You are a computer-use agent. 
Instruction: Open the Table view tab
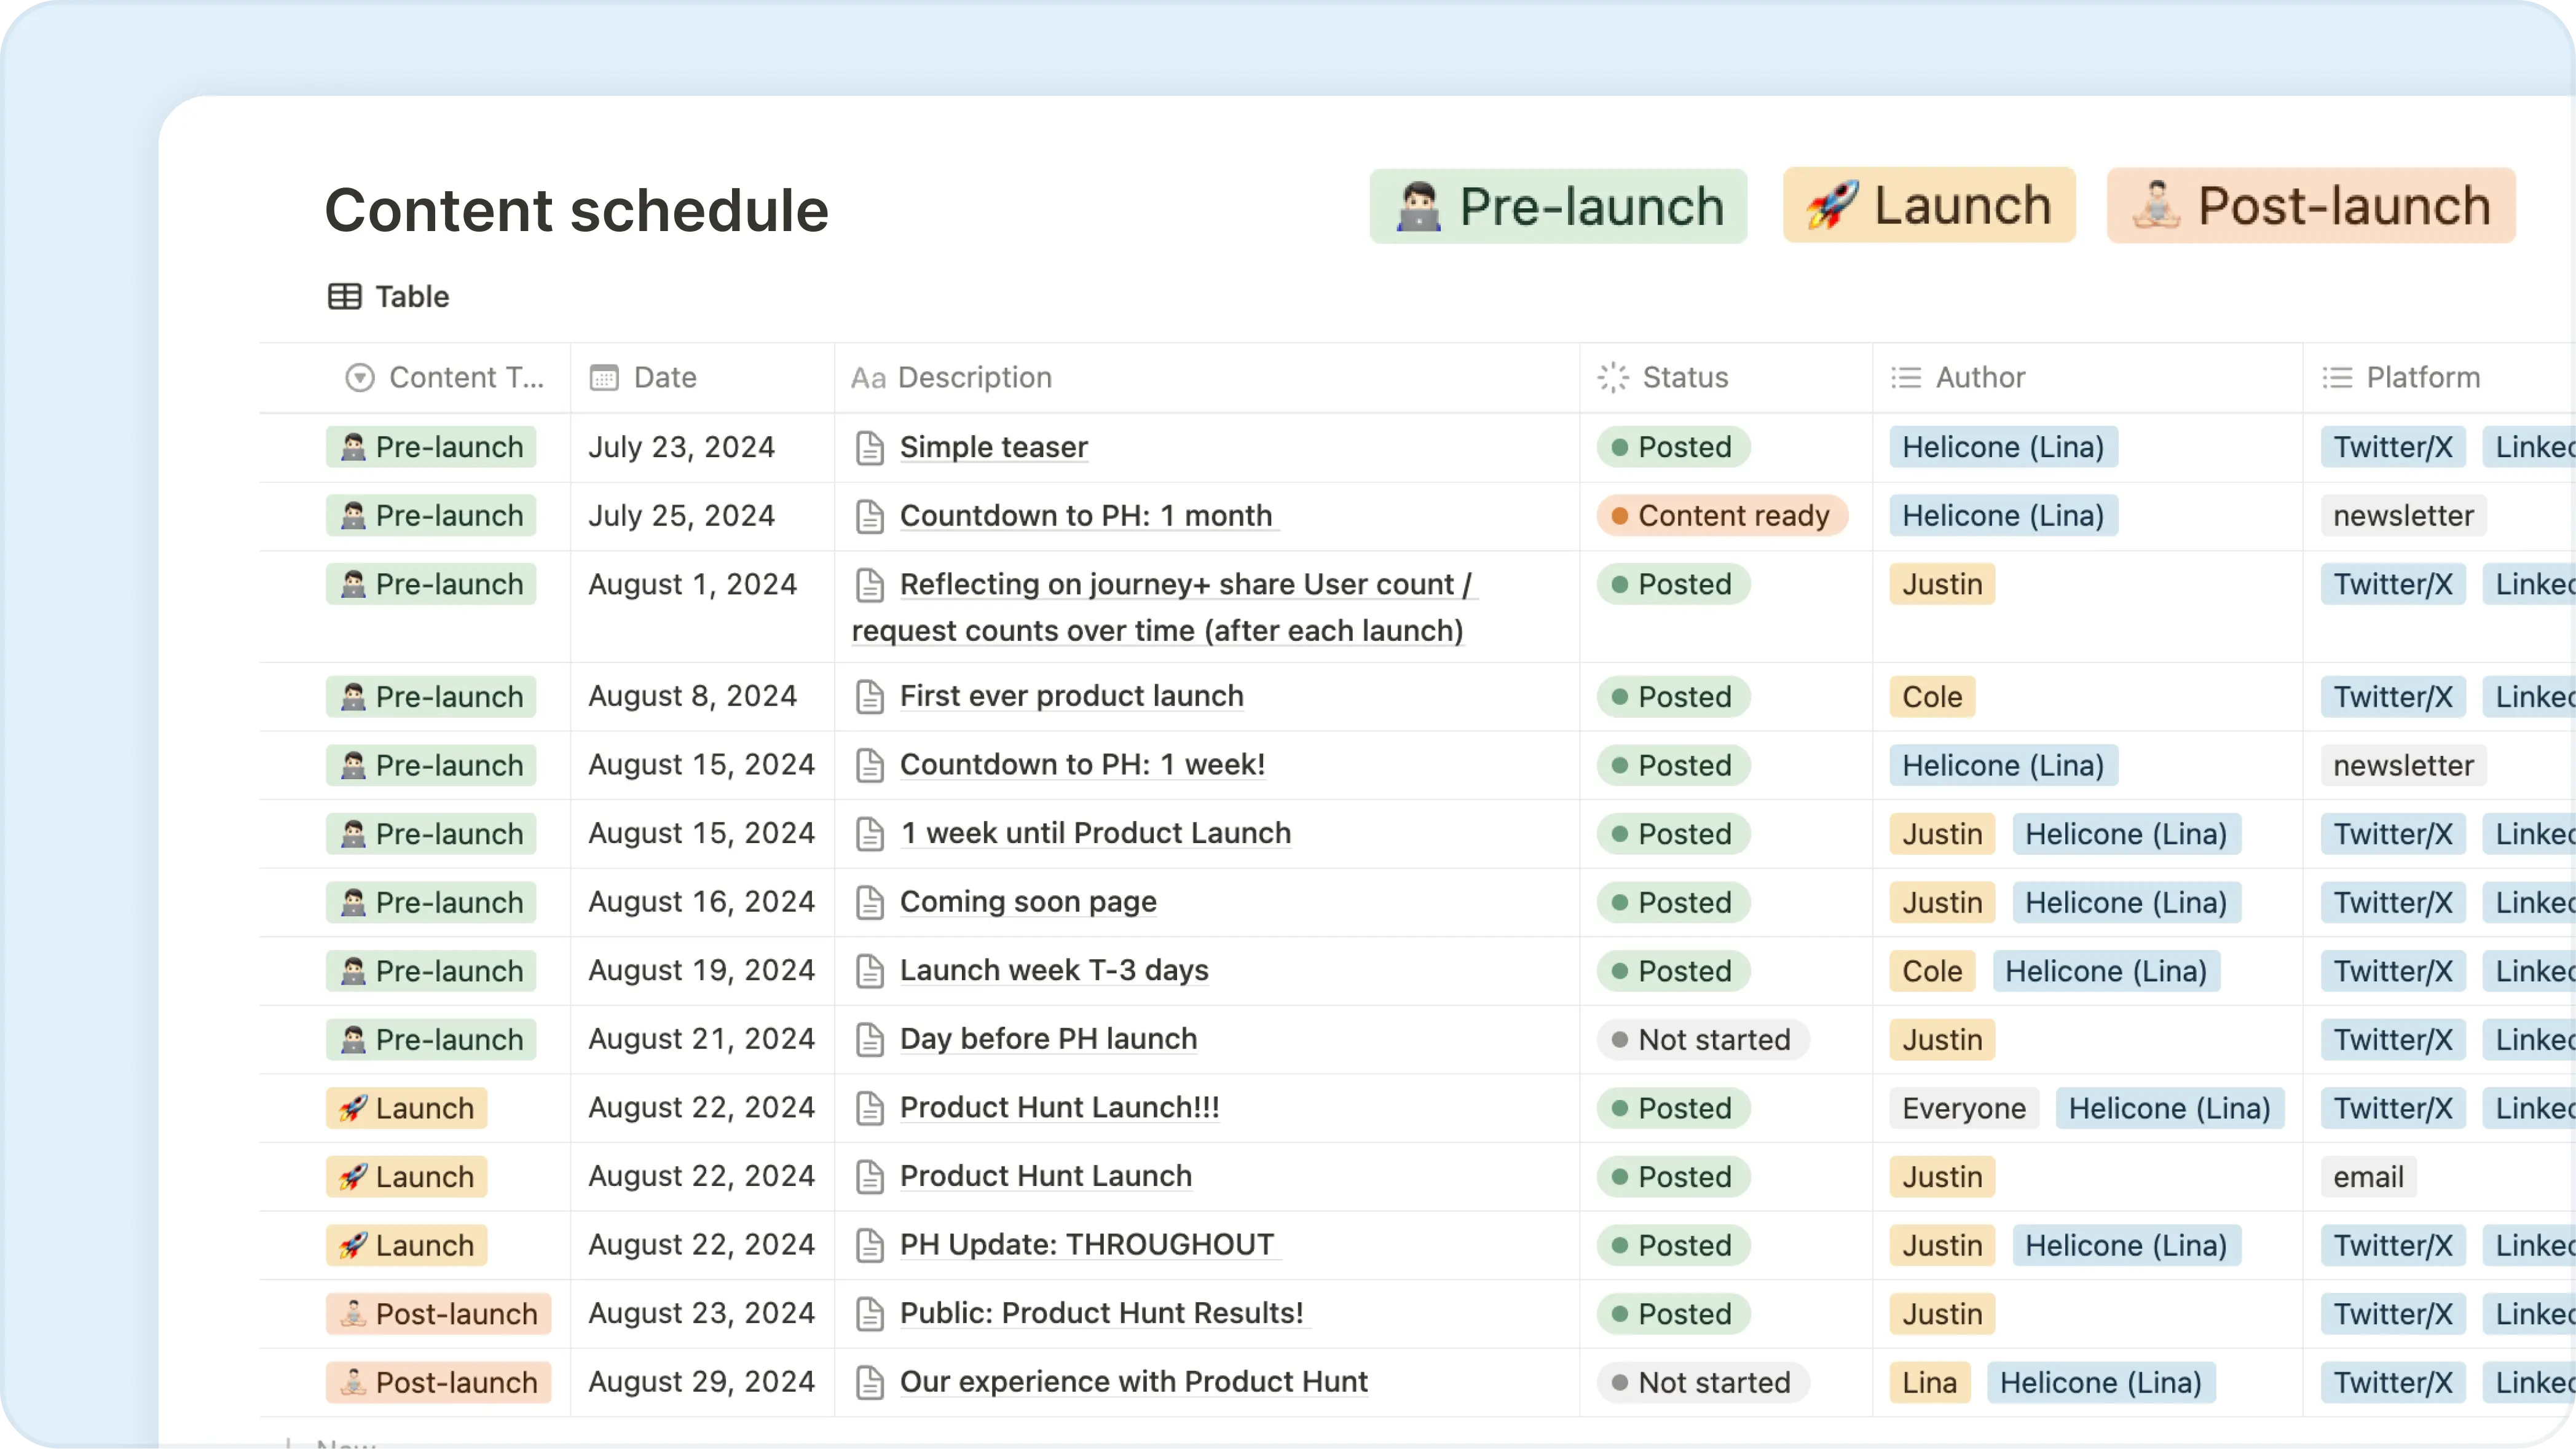tap(388, 297)
